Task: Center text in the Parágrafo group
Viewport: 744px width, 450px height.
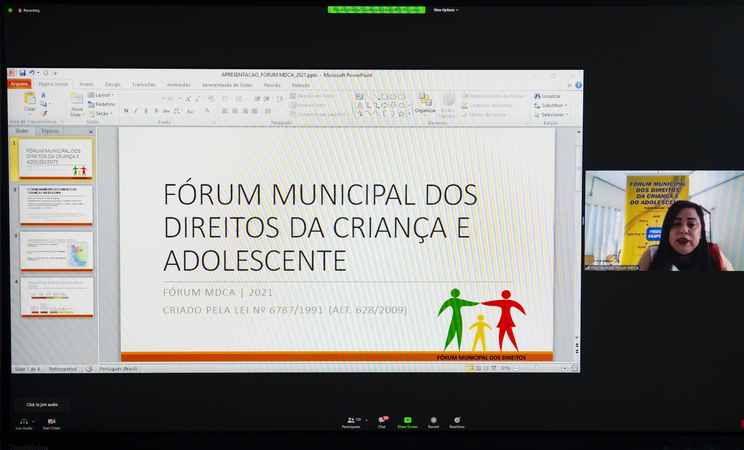Action: pyautogui.click(x=235, y=111)
